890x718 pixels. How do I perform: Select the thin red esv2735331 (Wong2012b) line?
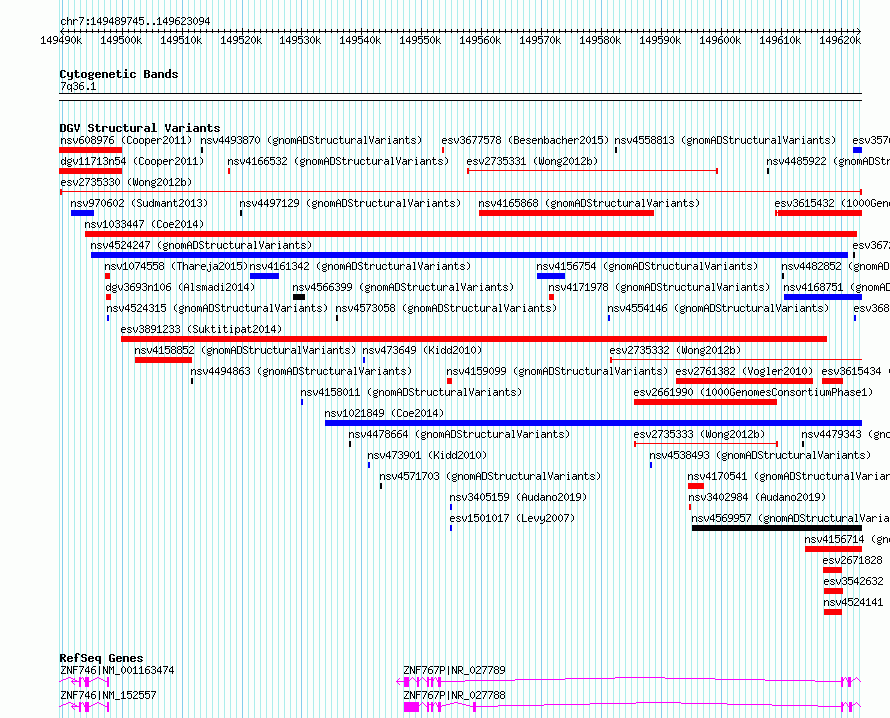click(x=593, y=171)
